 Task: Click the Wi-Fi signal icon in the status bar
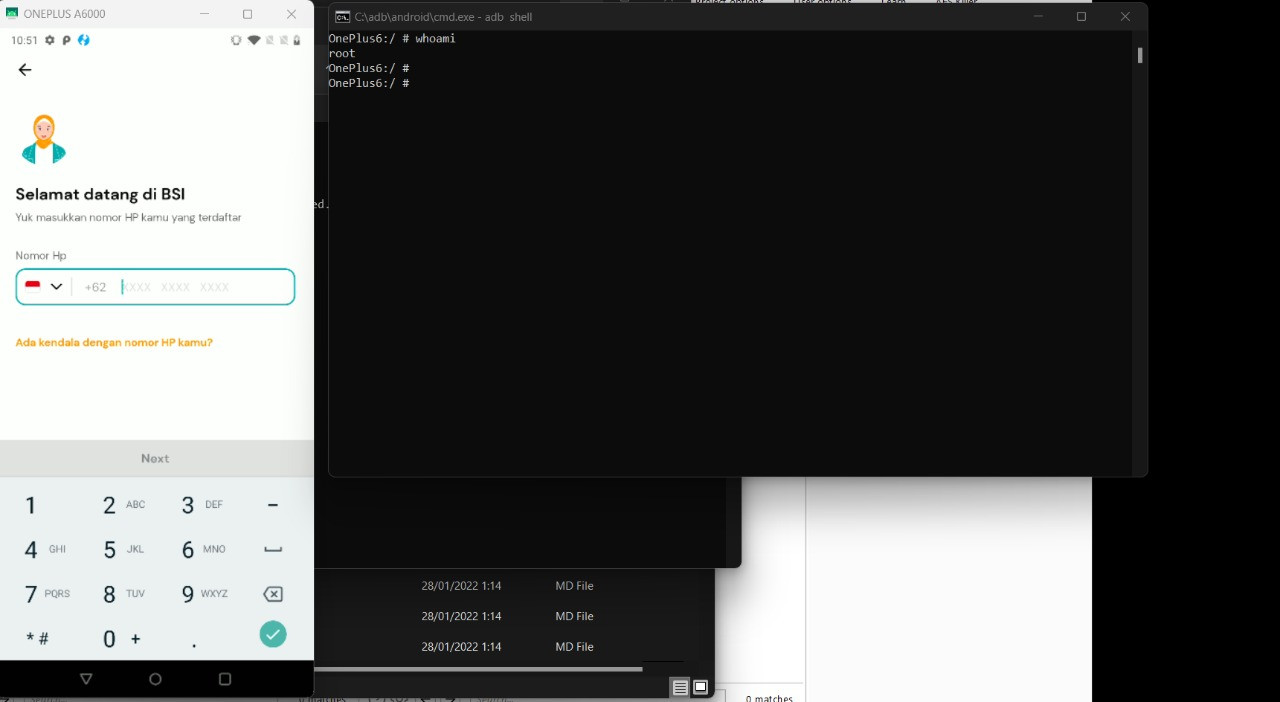[x=254, y=40]
